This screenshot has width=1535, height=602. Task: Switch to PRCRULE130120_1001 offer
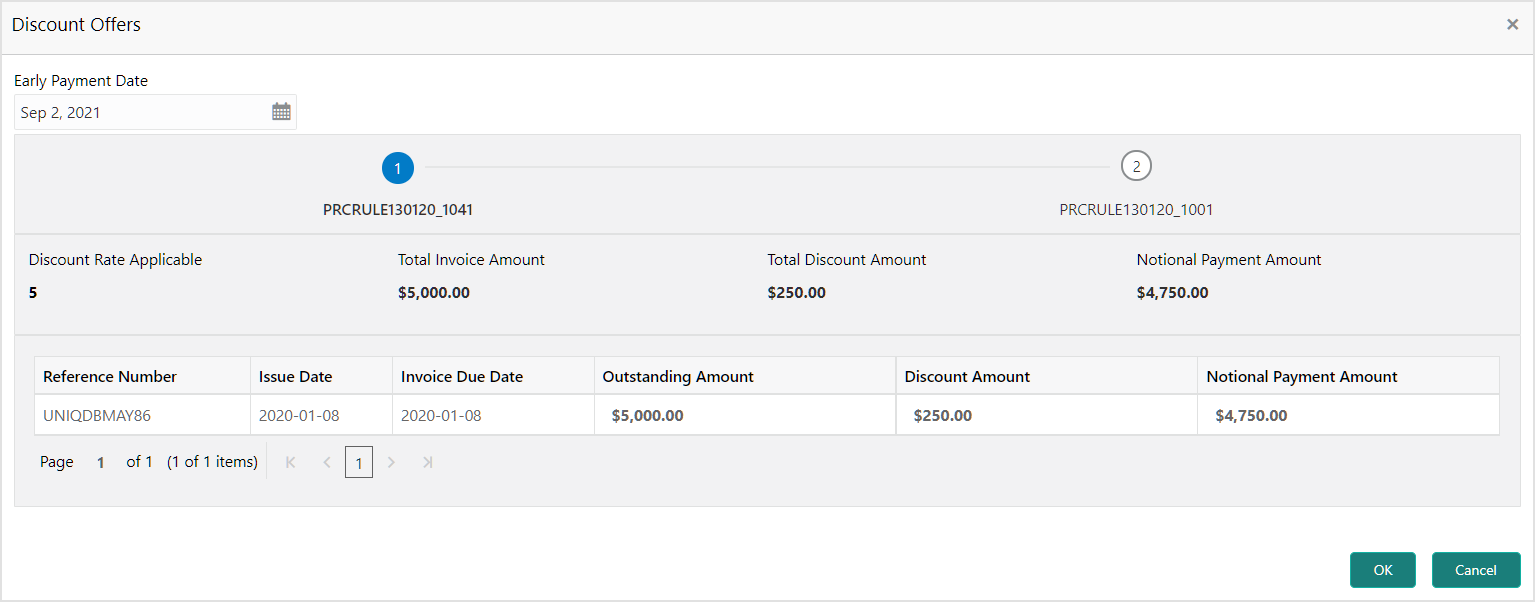[1136, 210]
